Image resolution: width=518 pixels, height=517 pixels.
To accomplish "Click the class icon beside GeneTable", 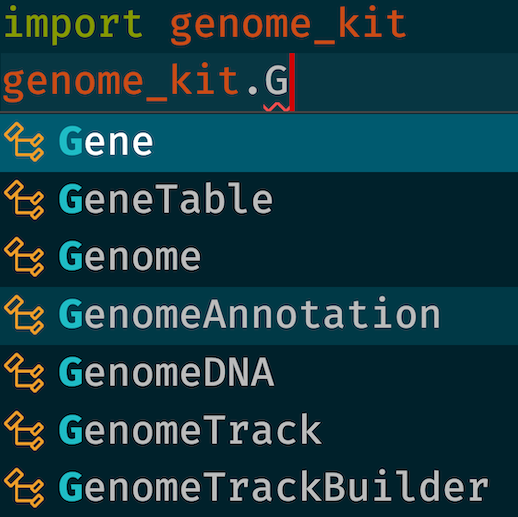I will (x=24, y=200).
